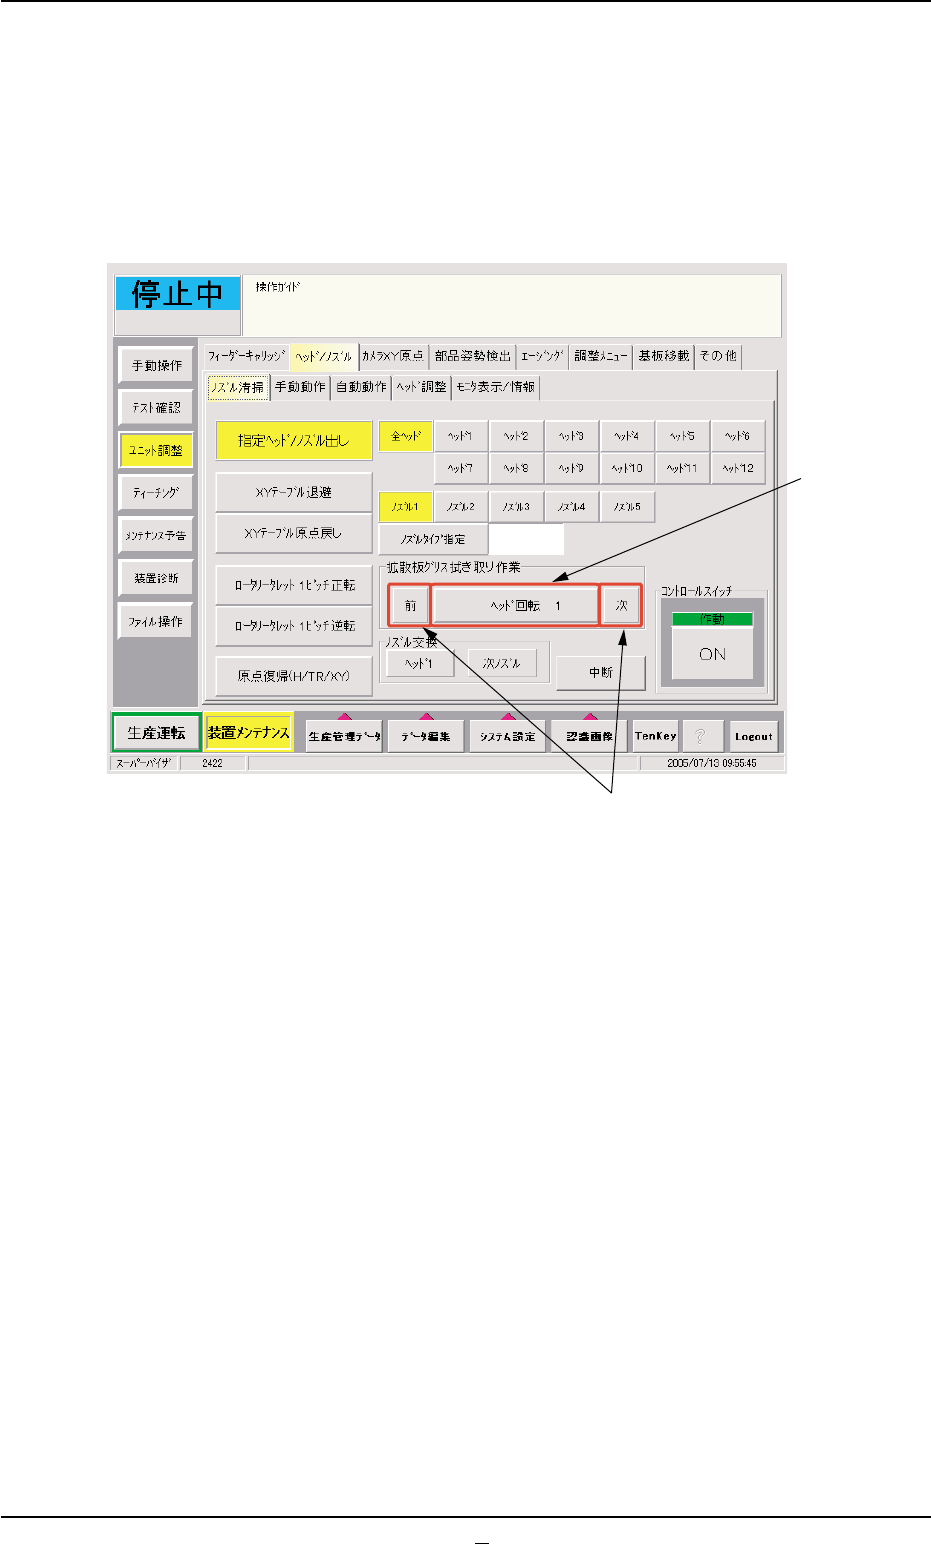Choose the ノズル1 button
The height and width of the screenshot is (1544, 931).
click(405, 507)
